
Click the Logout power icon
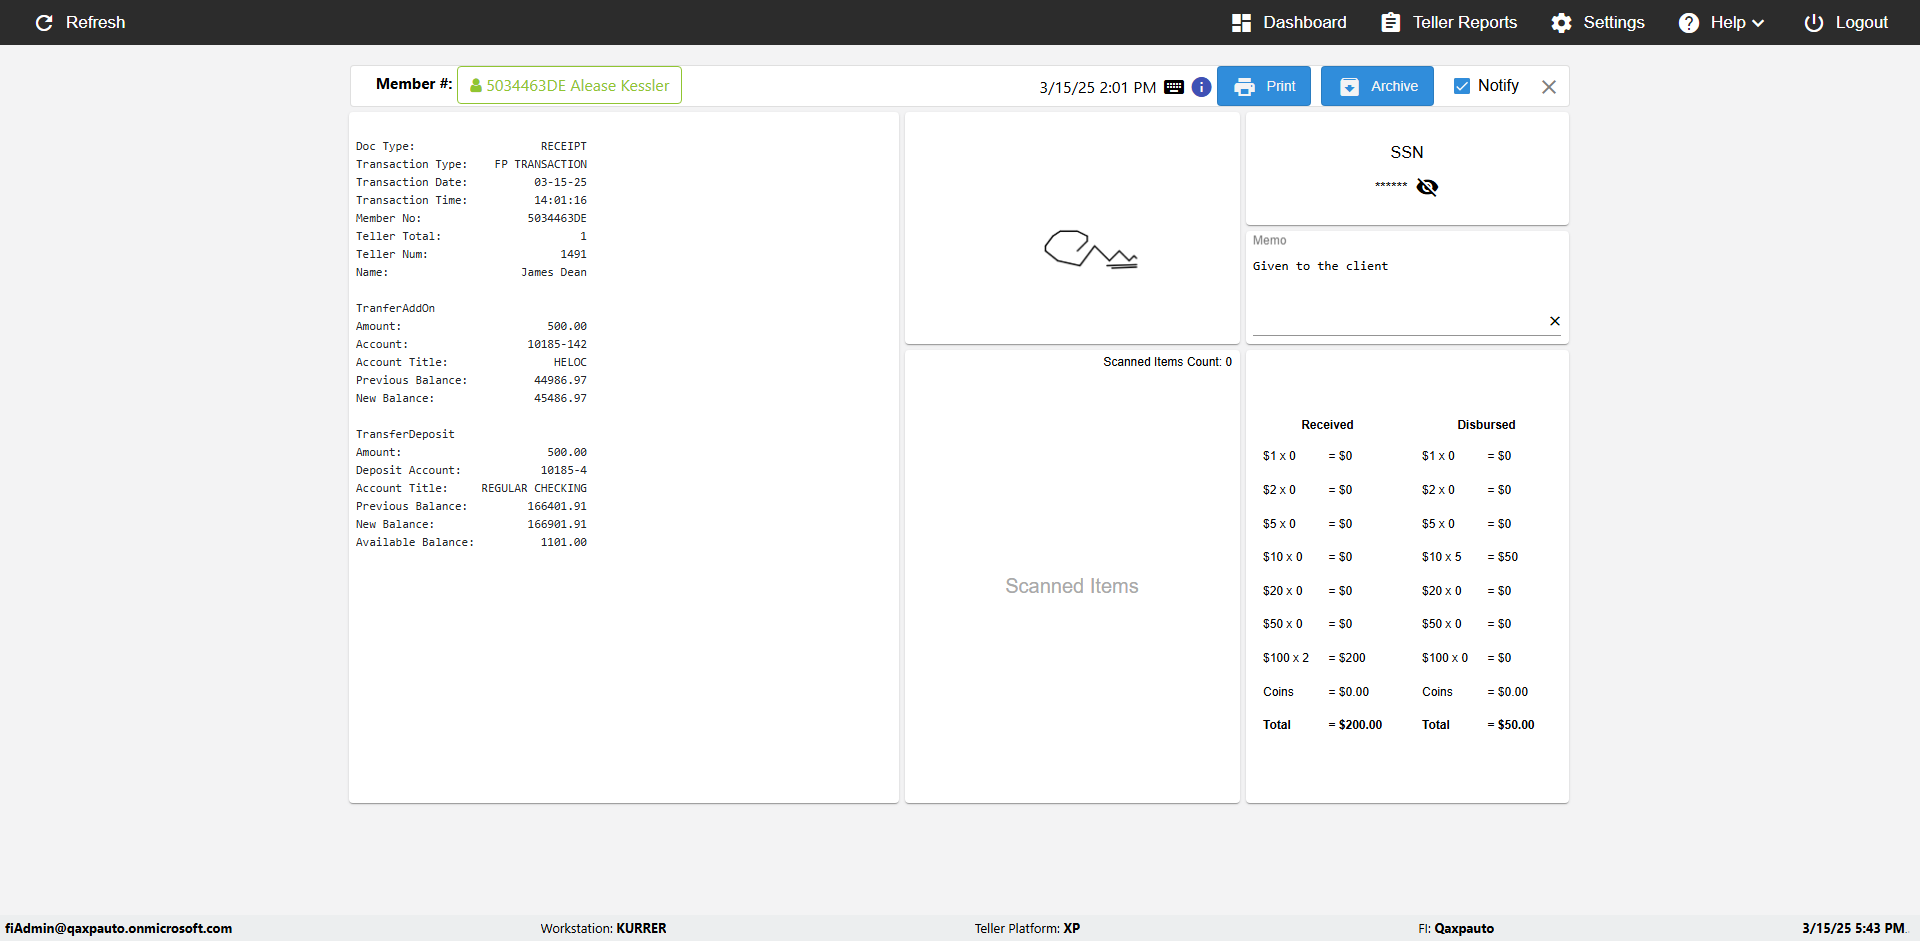pos(1813,23)
